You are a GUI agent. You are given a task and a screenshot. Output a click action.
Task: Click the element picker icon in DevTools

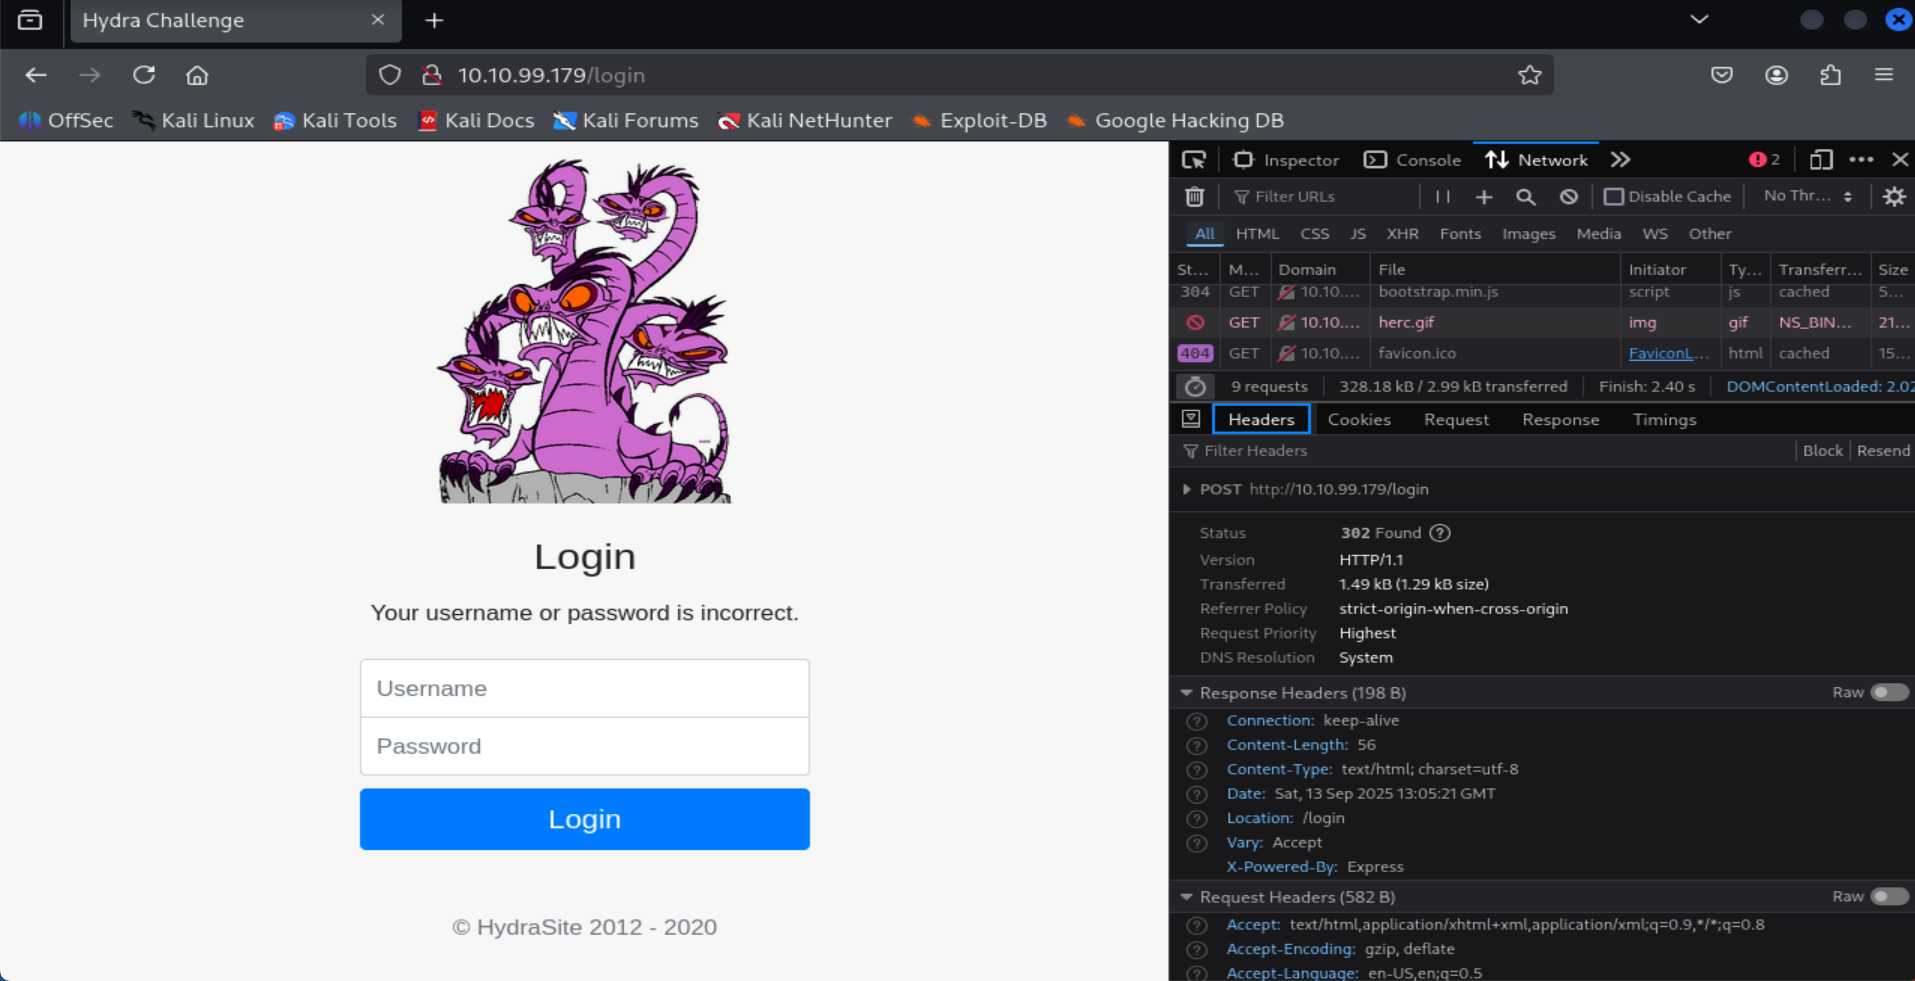coord(1193,160)
